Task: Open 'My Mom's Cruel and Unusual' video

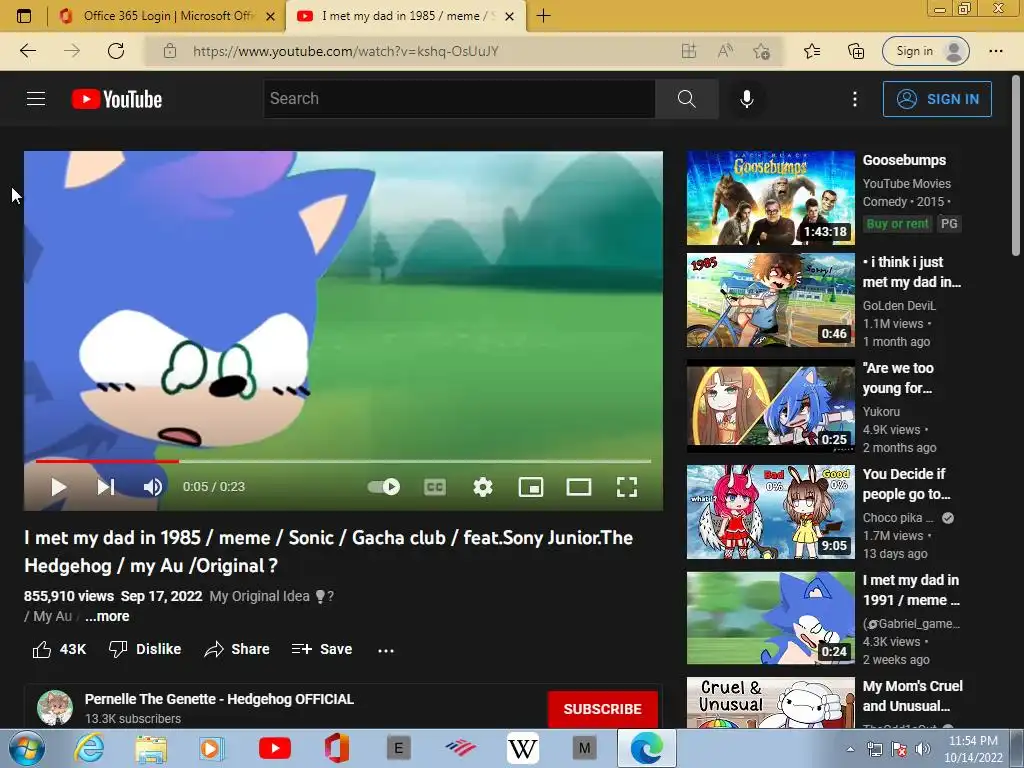Action: (x=912, y=696)
